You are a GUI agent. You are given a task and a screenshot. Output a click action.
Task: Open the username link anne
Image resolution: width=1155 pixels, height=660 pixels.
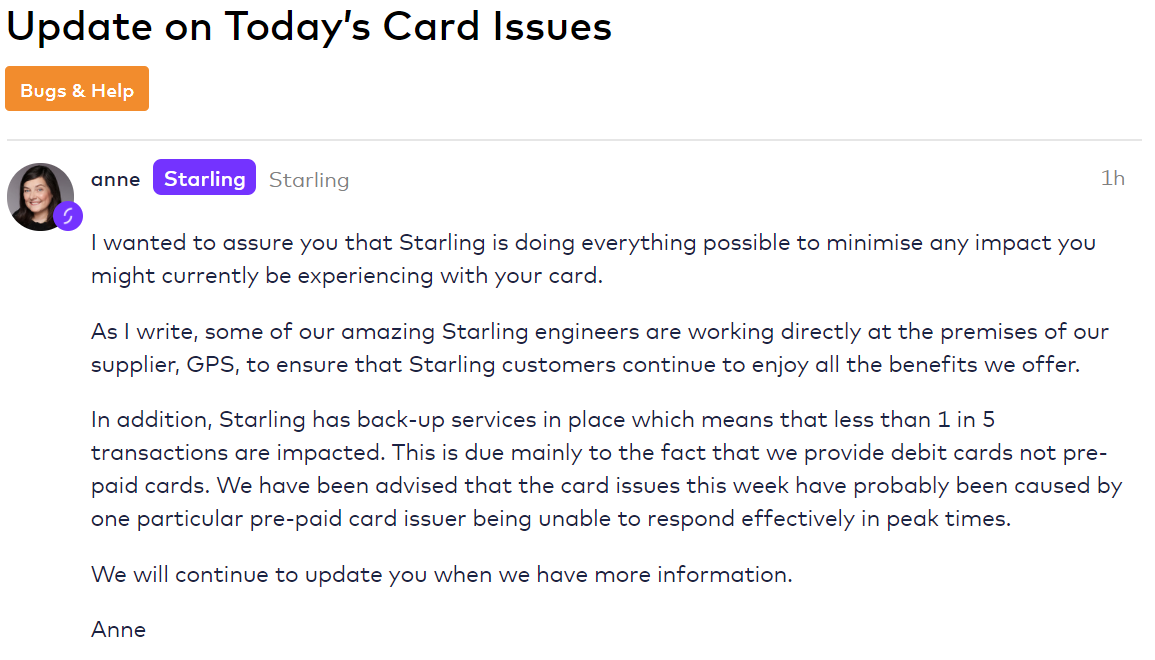115,180
